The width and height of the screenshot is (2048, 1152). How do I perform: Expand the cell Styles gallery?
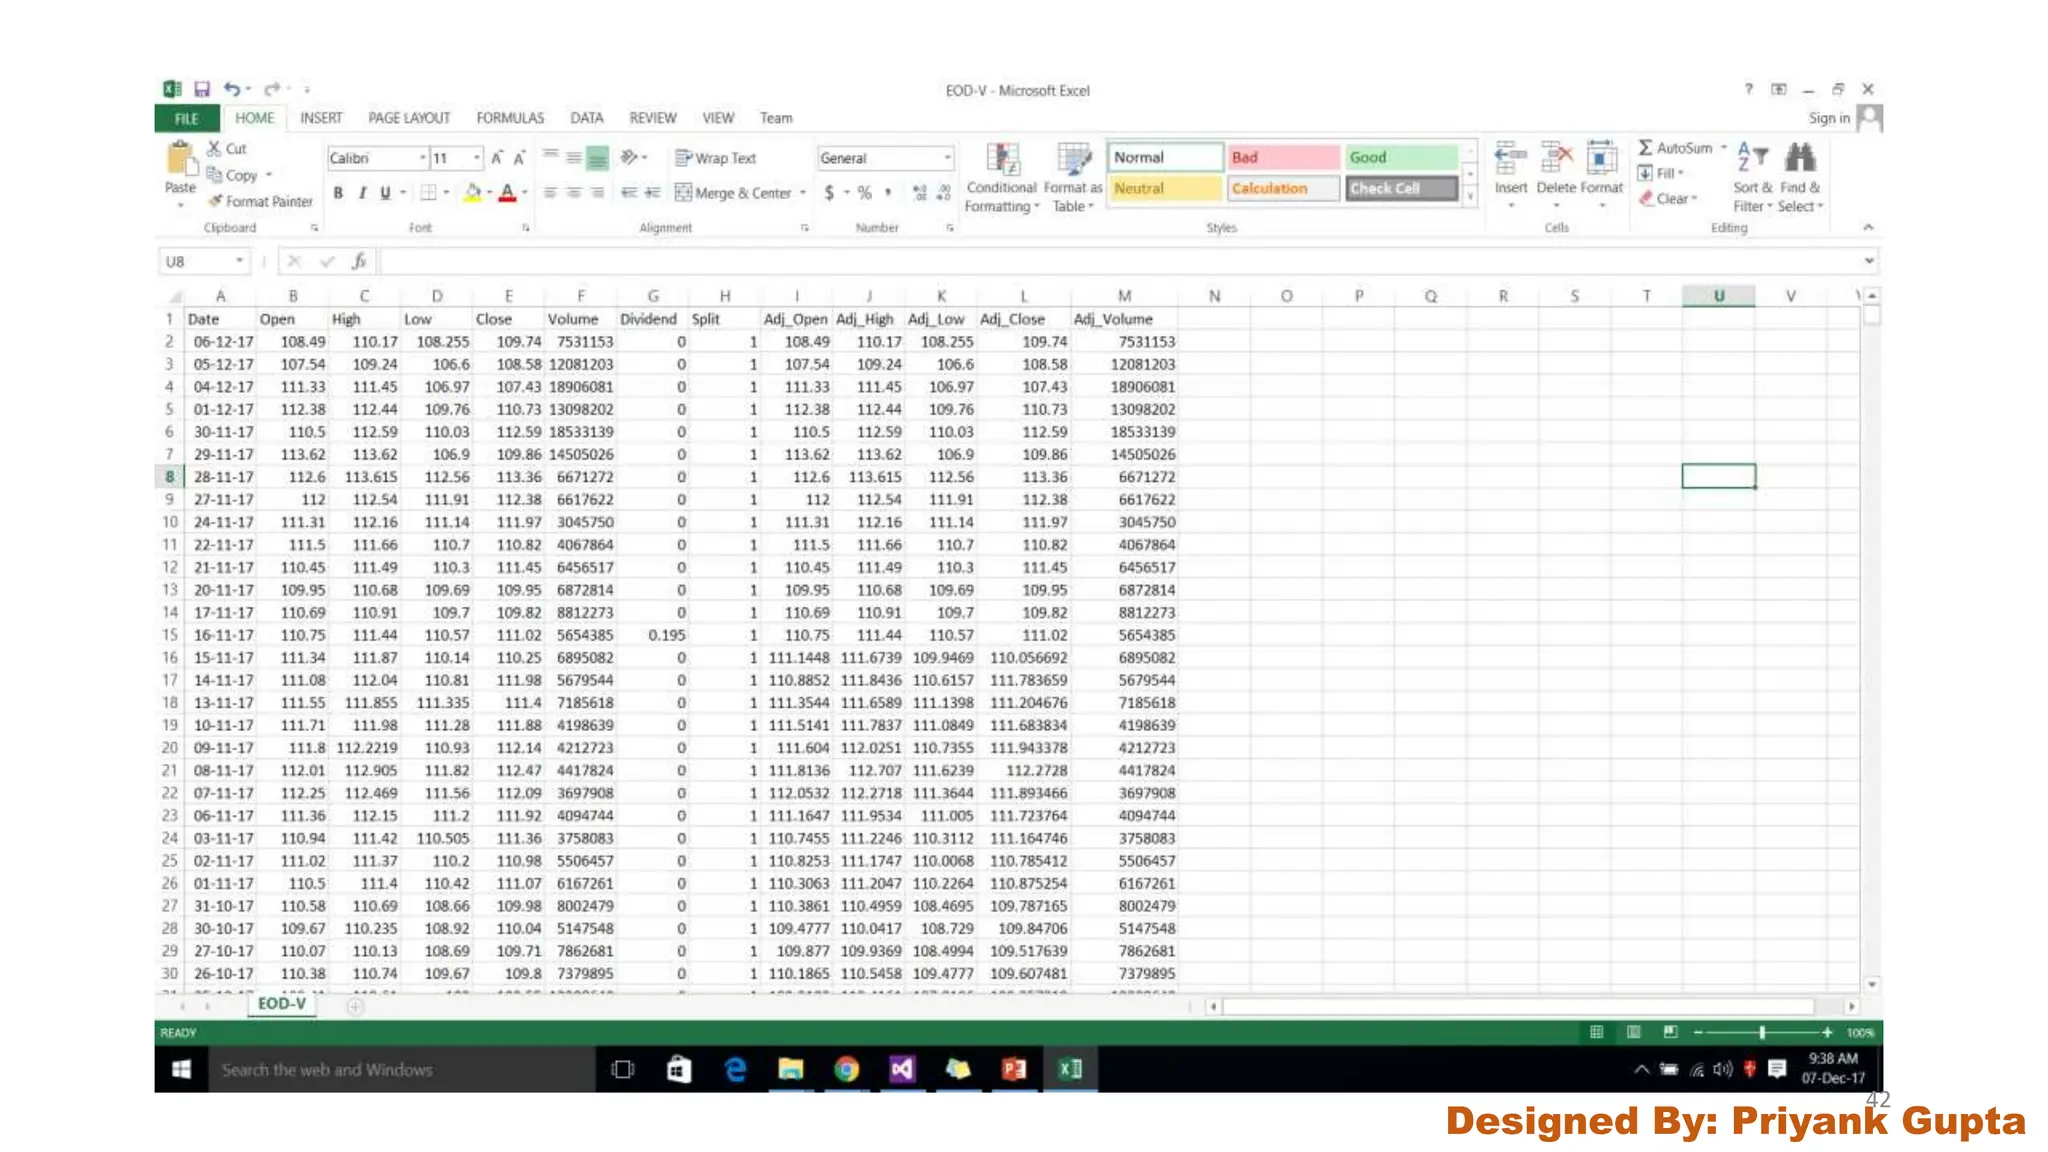1470,197
